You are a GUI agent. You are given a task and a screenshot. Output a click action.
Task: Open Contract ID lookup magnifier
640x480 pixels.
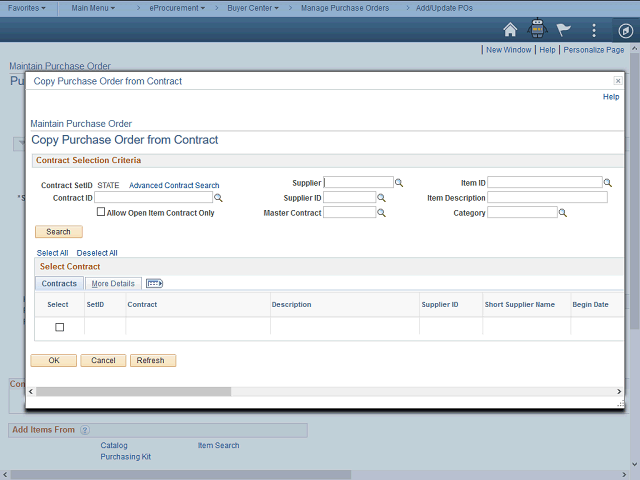tap(219, 198)
